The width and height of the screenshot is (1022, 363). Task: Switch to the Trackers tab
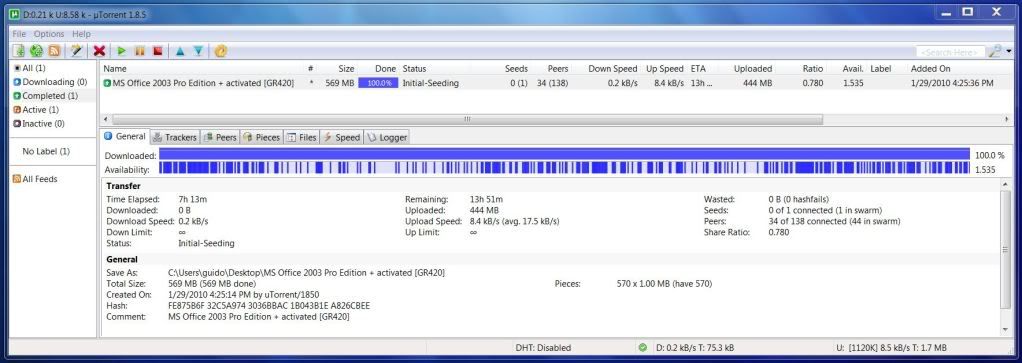point(174,138)
